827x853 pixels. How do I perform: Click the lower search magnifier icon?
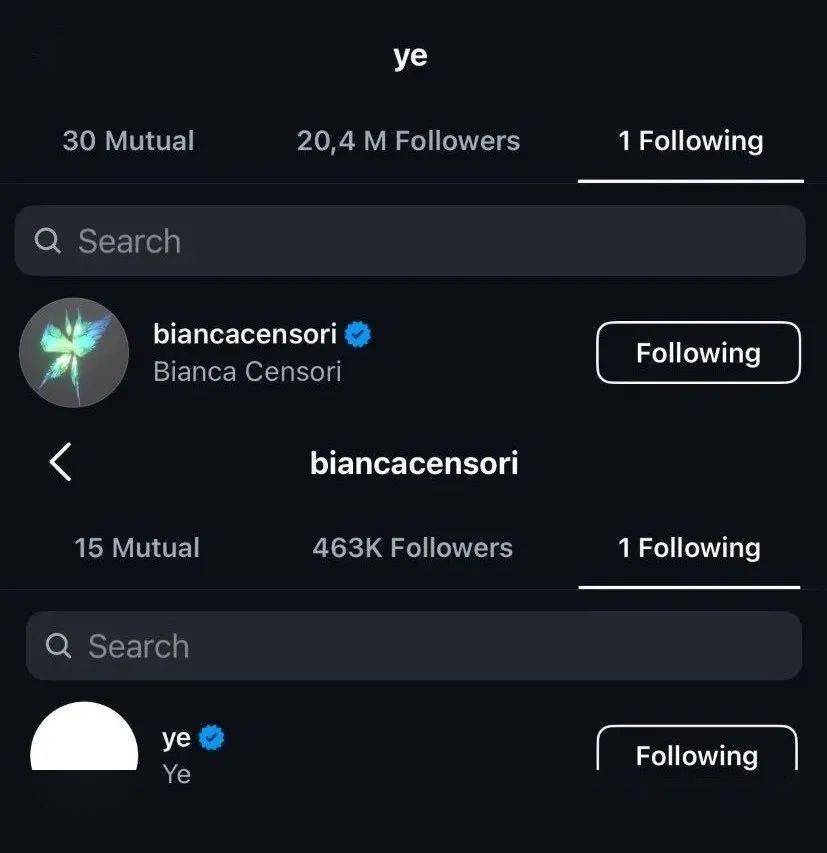(59, 646)
